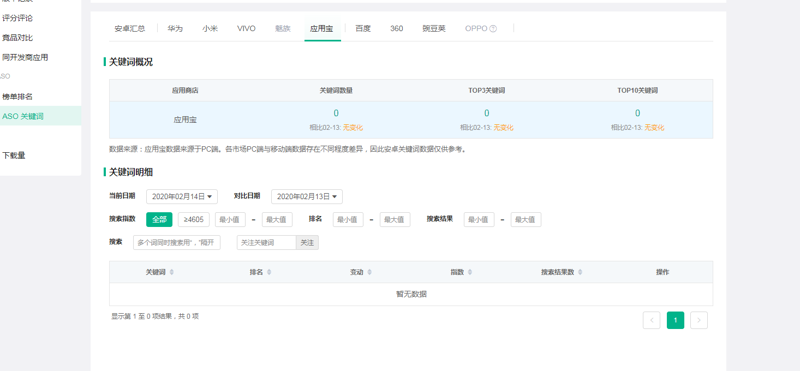Switch to the 小米 tab

[210, 29]
